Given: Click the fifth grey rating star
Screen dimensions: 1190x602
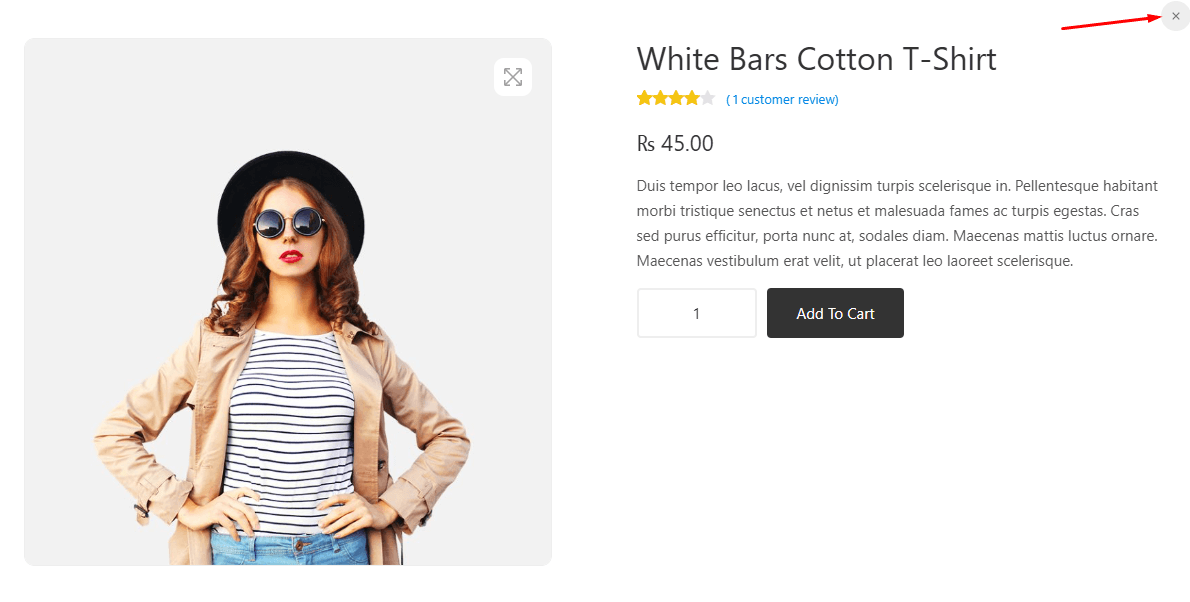Looking at the screenshot, I should 707,98.
